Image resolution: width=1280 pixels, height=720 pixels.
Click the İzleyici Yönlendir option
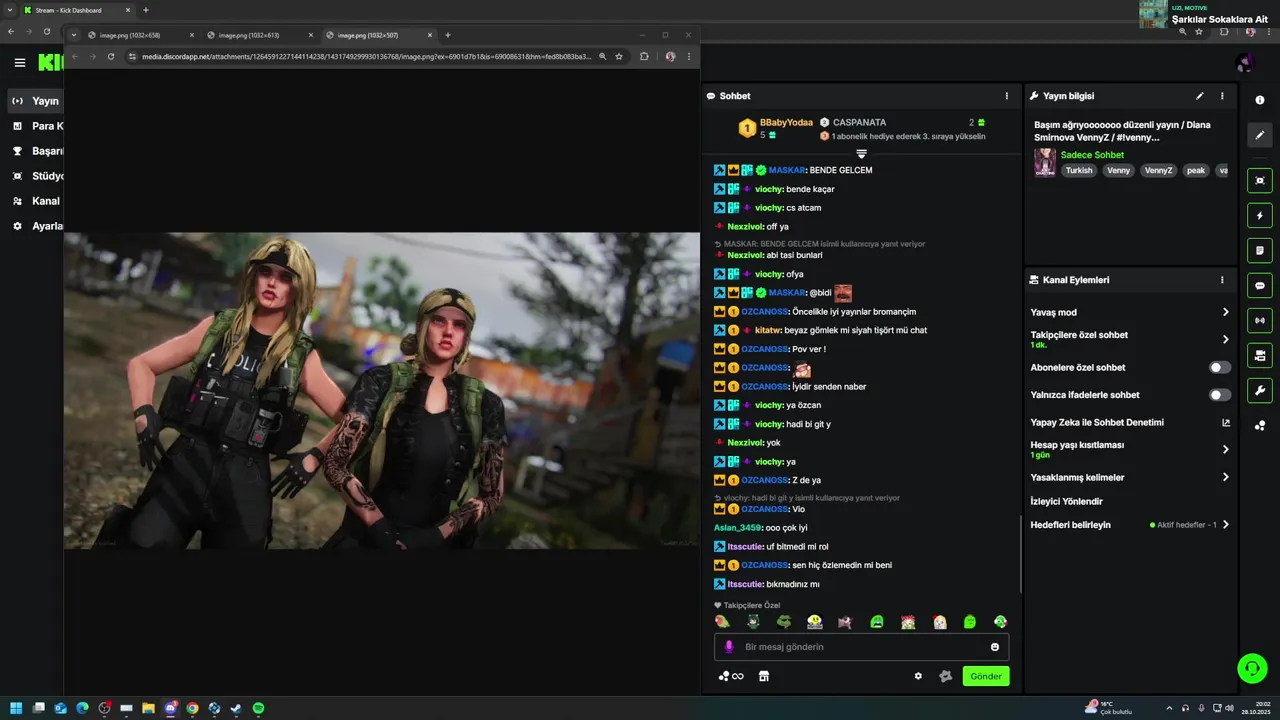pos(1066,501)
